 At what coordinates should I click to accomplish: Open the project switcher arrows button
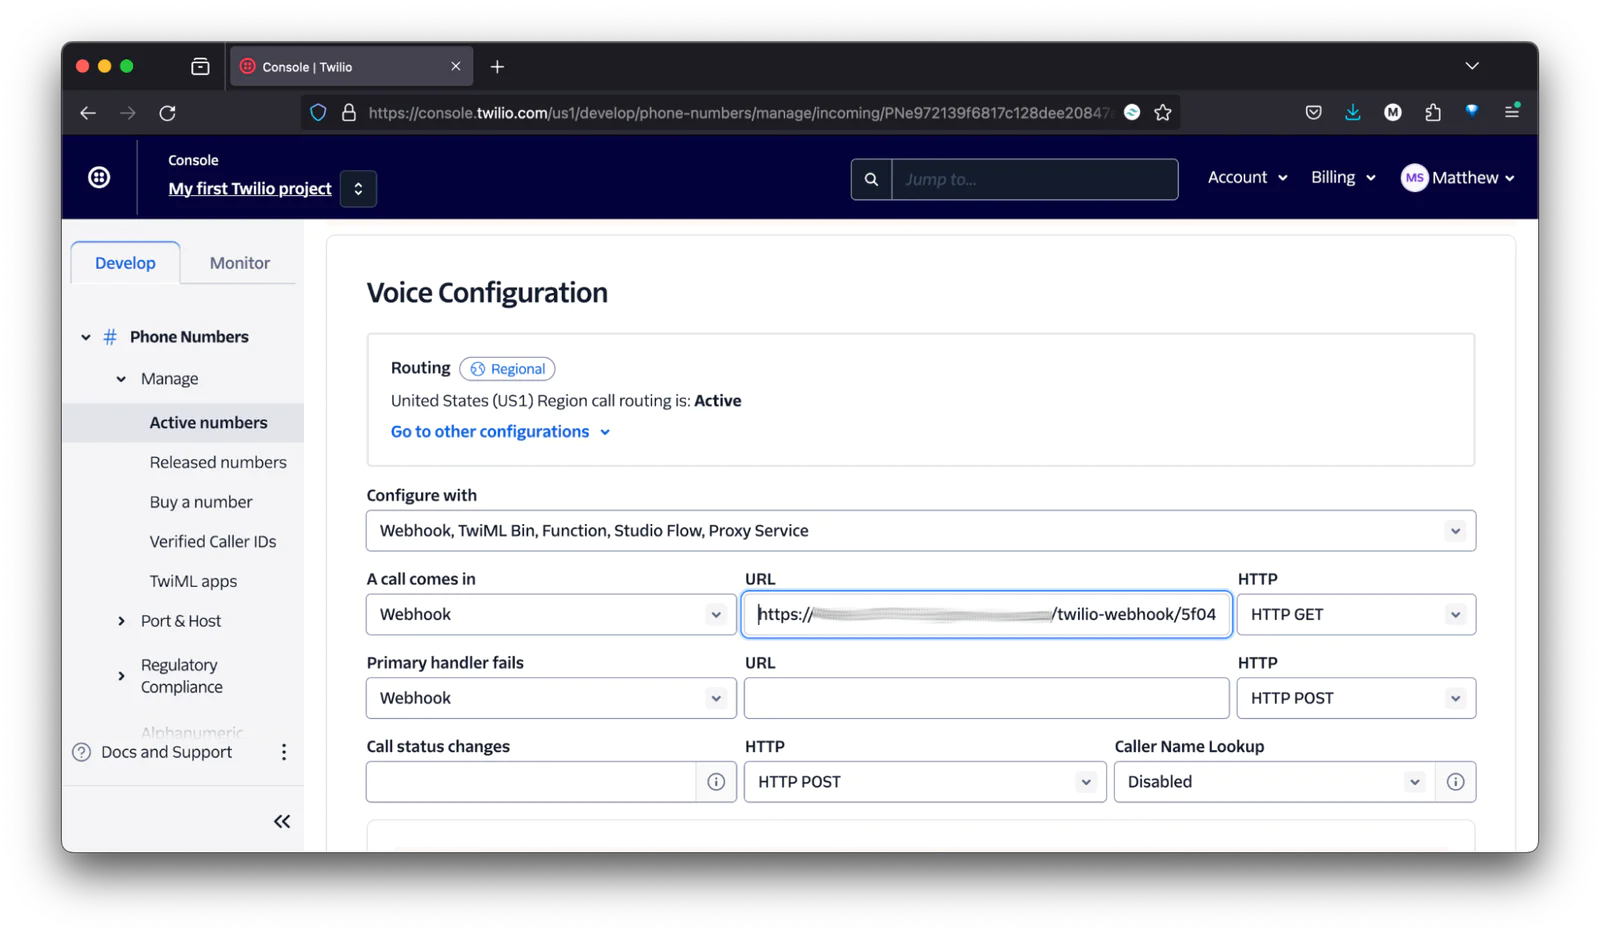358,188
